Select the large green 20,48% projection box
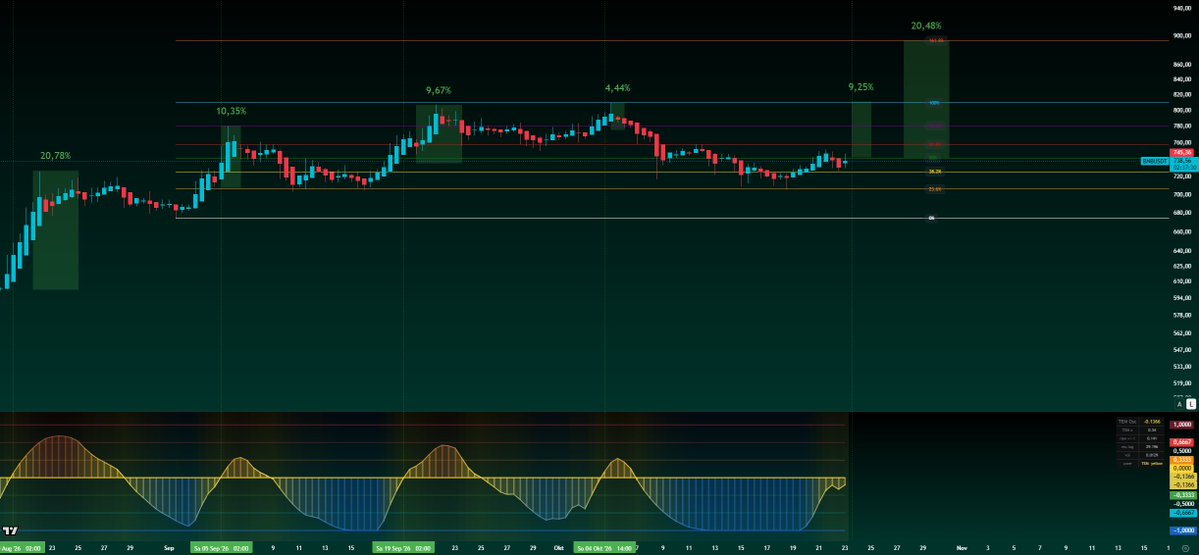 pyautogui.click(x=926, y=99)
